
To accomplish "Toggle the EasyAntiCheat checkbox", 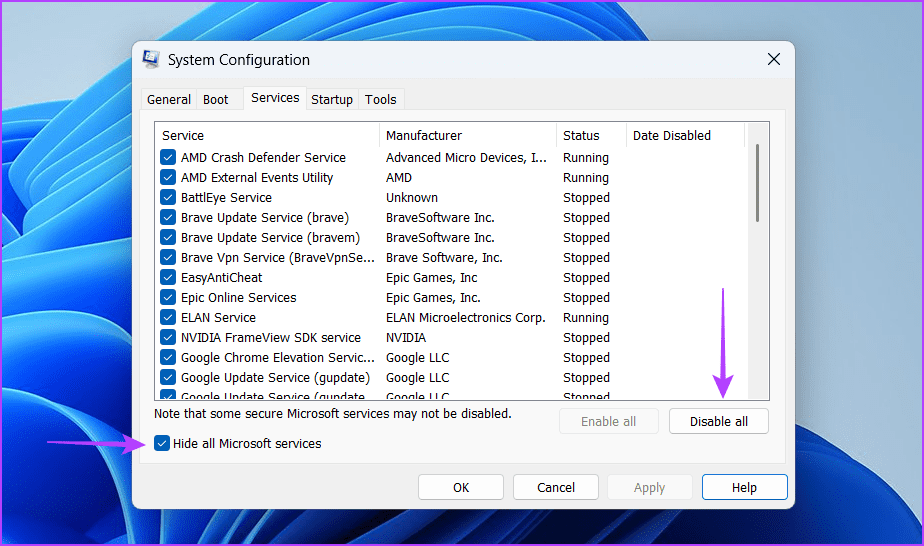I will [x=168, y=277].
